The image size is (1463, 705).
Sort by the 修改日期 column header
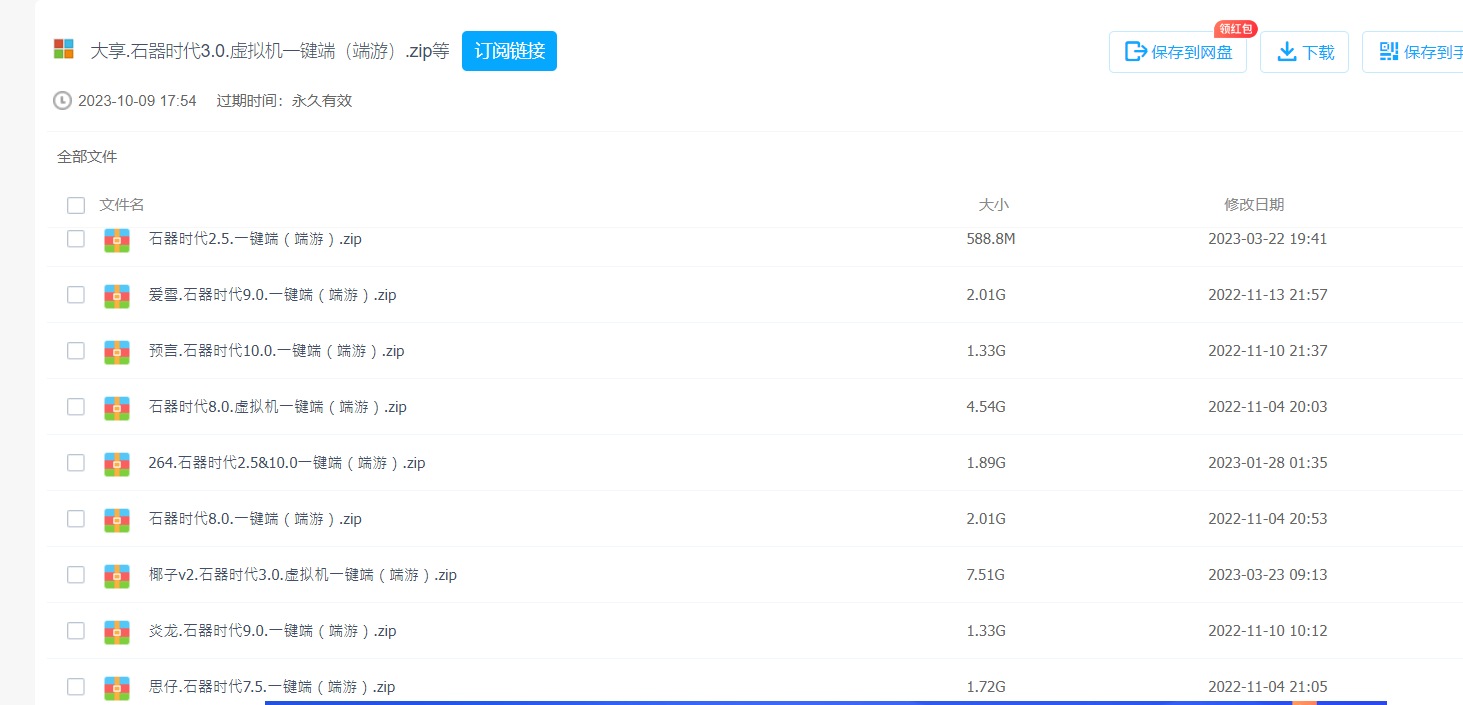1254,205
